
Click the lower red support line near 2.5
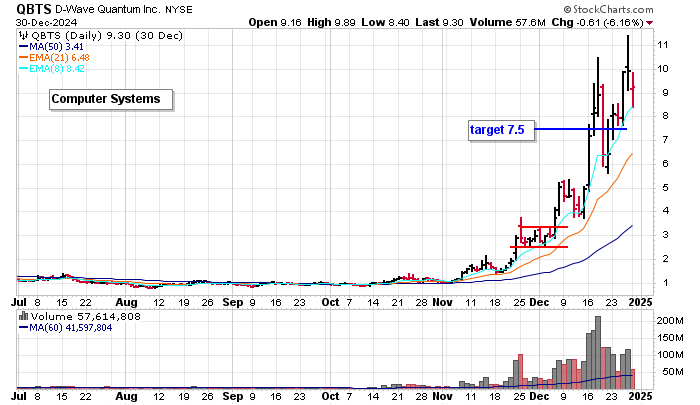point(539,247)
